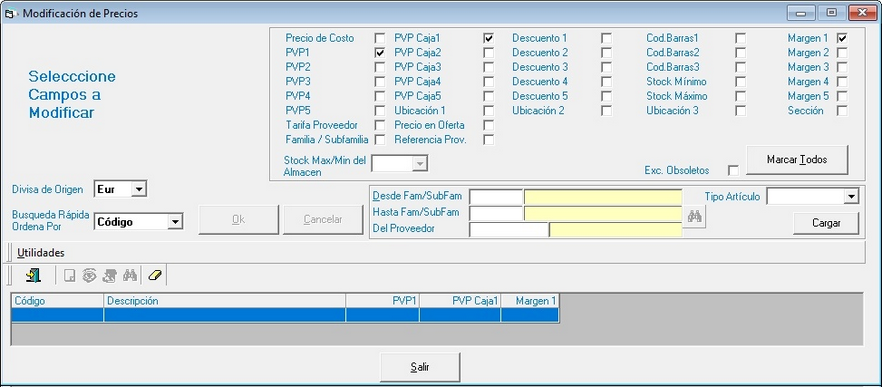The image size is (882, 387).
Task: Click the Marcar Todos button
Action: (797, 160)
